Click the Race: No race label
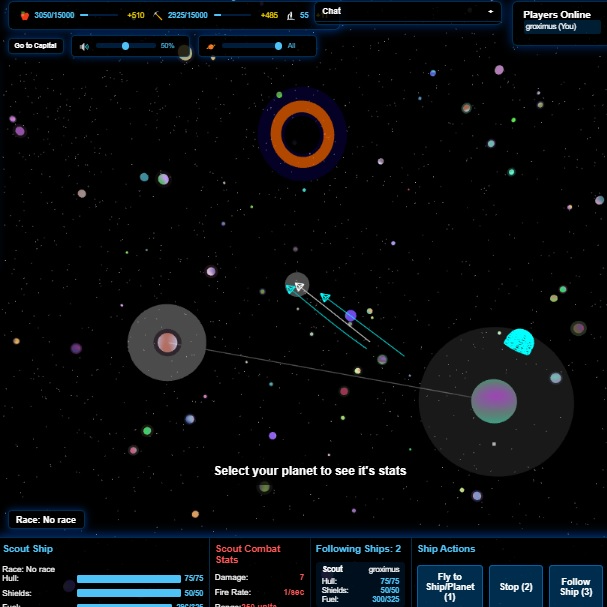This screenshot has width=607, height=607. [x=46, y=520]
